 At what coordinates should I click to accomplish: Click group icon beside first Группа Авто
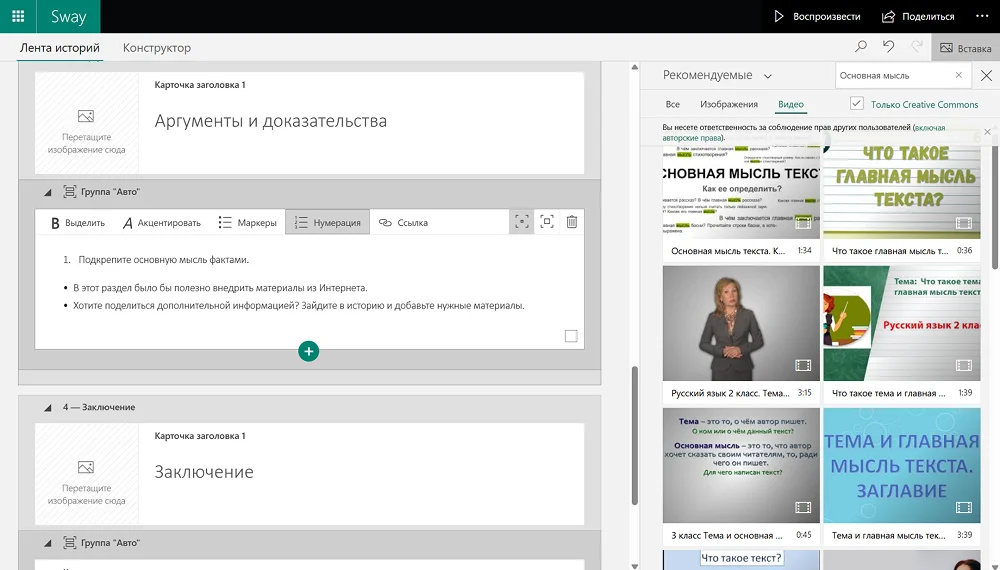70,191
